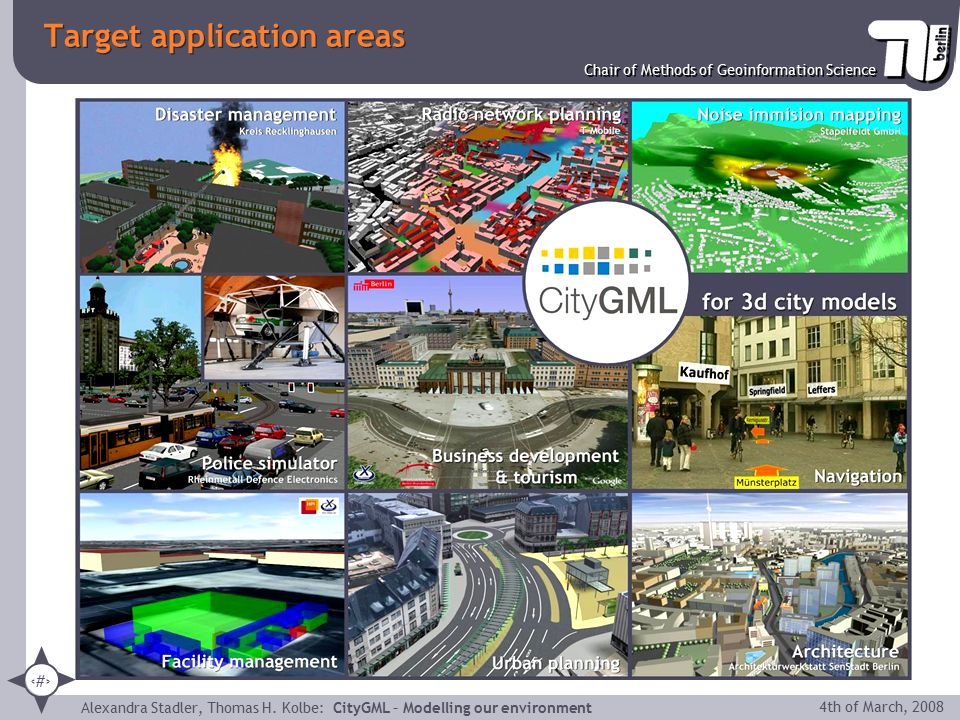Select the Urban planning roundabout image
Viewport: 960px width, 720px height.
[488, 585]
